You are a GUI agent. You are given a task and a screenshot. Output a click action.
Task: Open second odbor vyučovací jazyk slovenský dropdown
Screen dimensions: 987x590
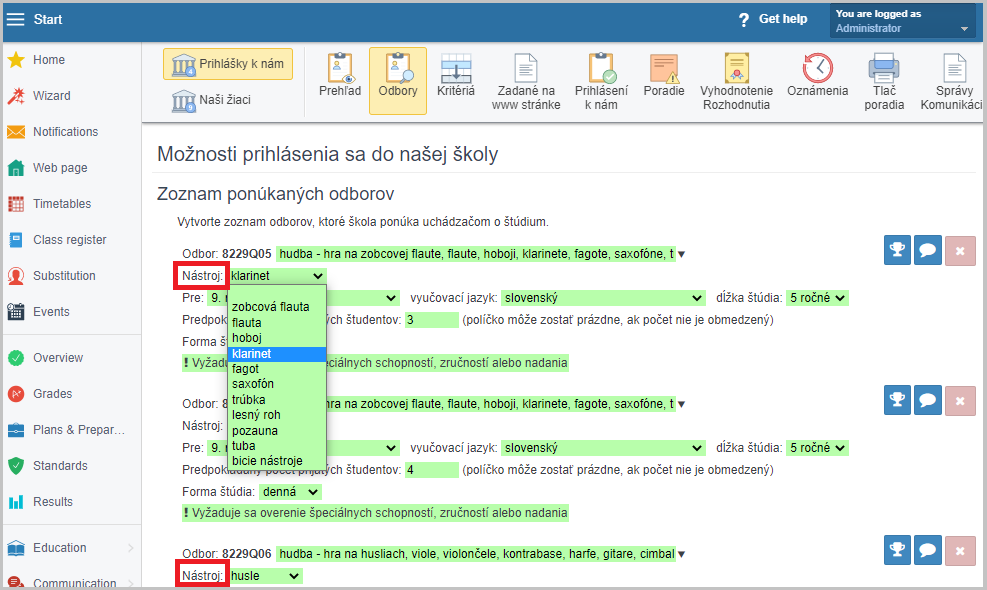click(x=603, y=448)
